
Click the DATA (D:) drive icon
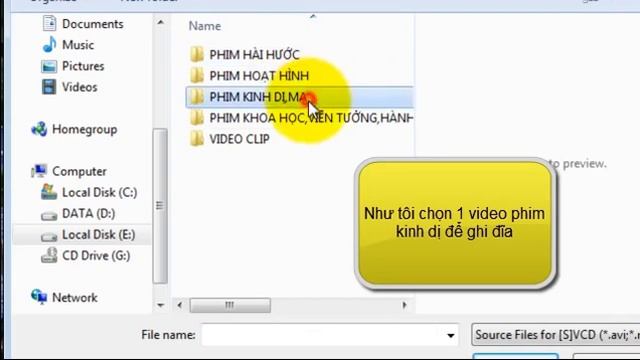tap(49, 215)
